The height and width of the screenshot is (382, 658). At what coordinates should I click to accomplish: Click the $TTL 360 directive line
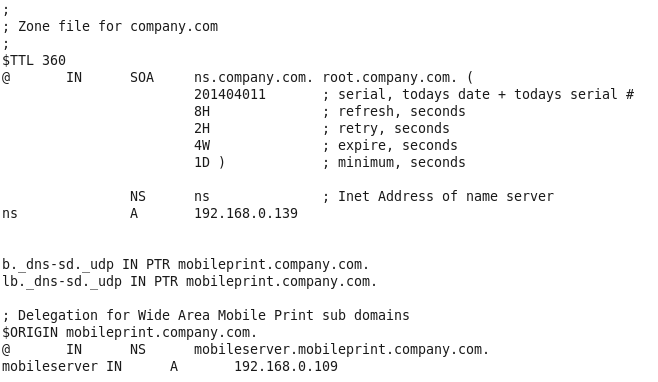pyautogui.click(x=34, y=60)
